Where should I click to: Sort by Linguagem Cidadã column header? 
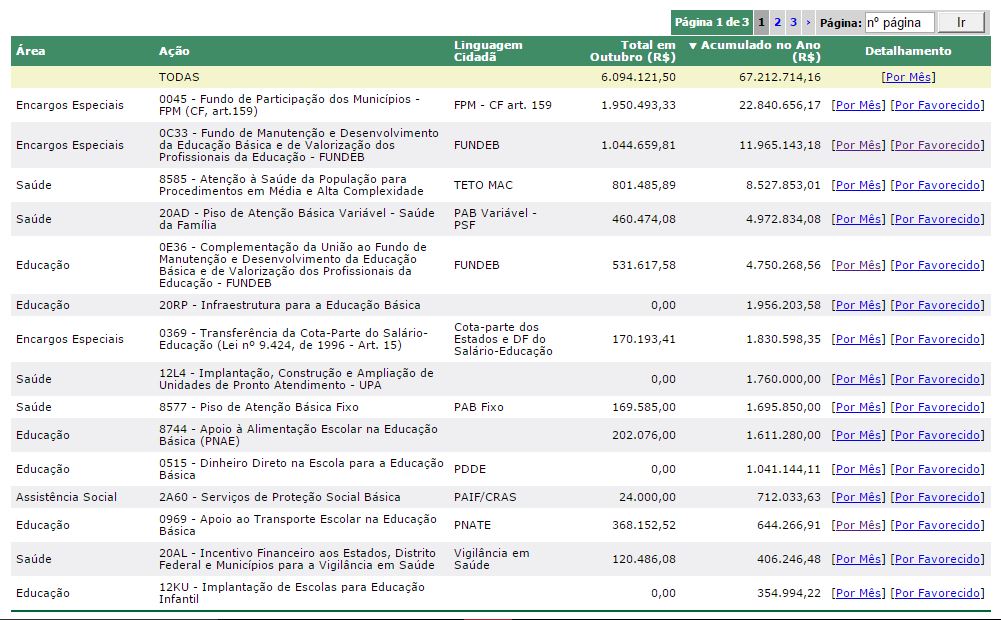(x=488, y=51)
